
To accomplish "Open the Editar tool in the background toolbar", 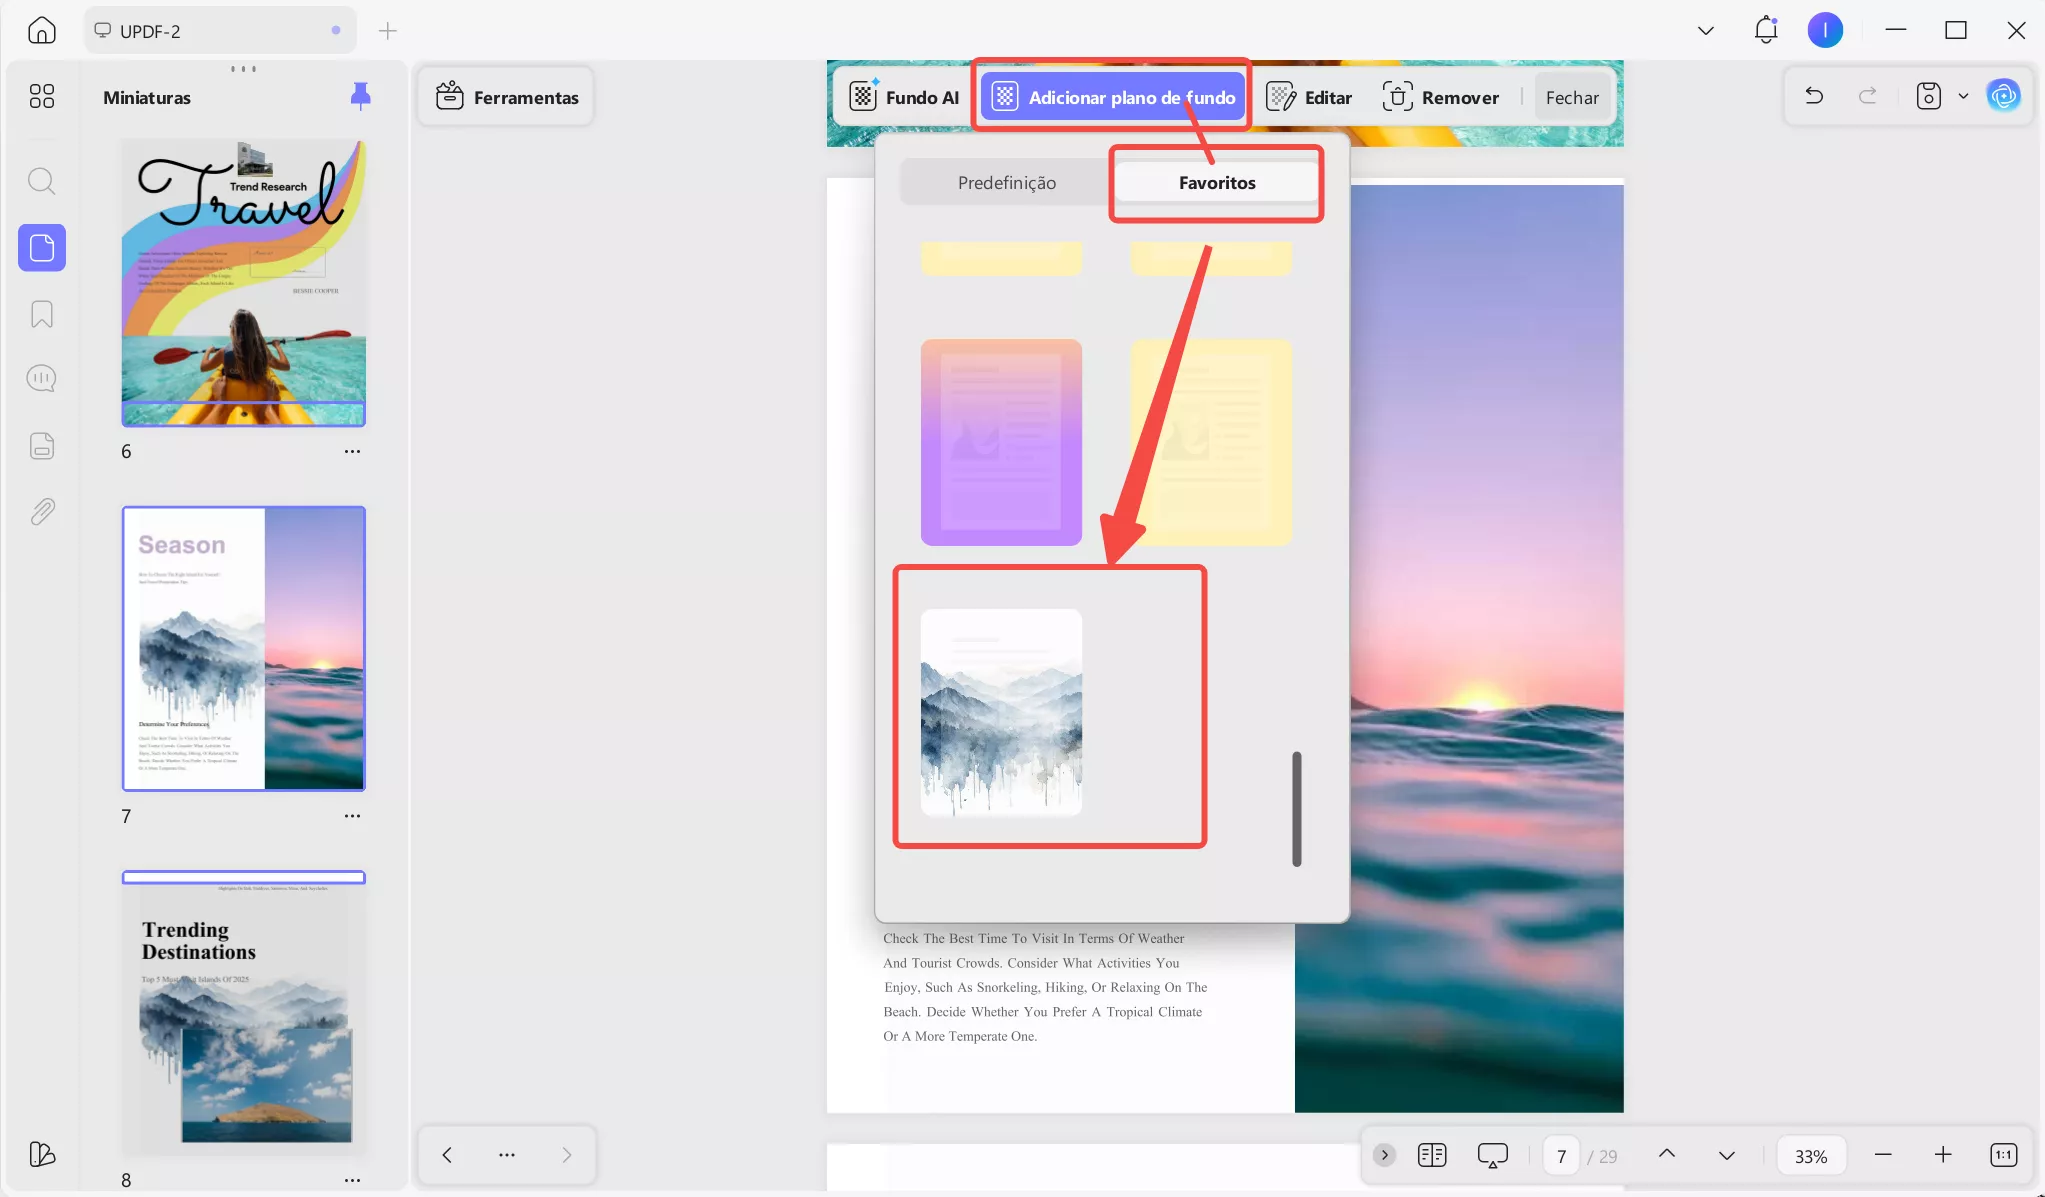I will 1308,97.
